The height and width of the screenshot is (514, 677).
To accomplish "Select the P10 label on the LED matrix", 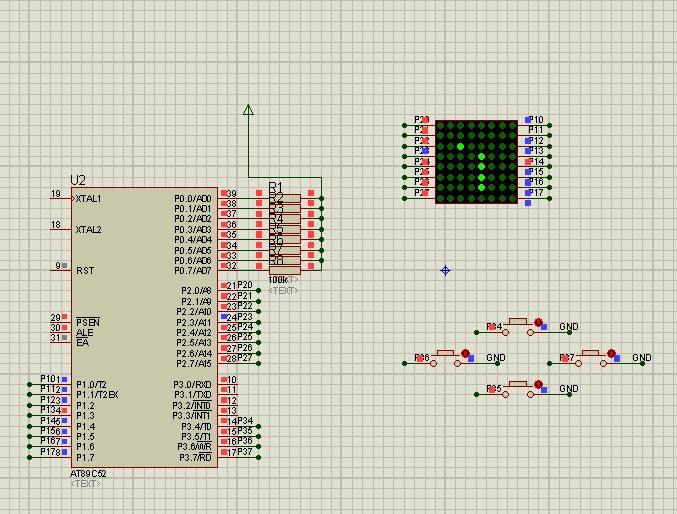I will [536, 120].
